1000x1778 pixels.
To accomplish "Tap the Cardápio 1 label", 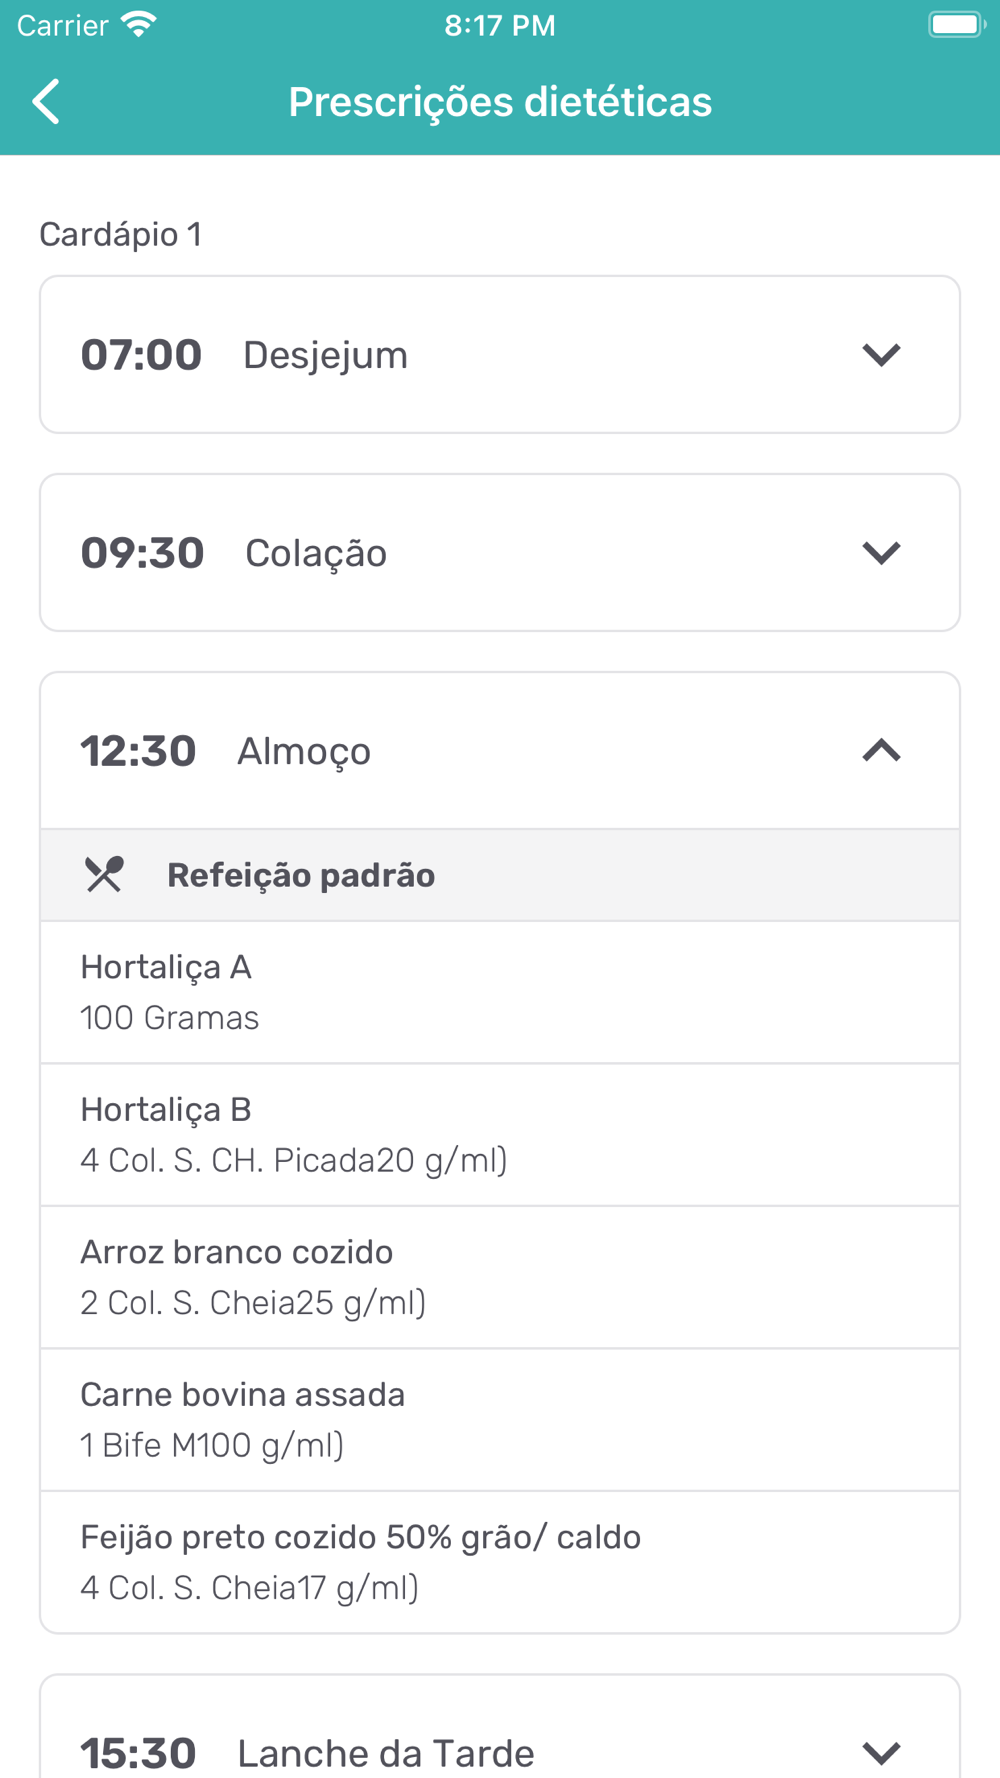I will 120,235.
